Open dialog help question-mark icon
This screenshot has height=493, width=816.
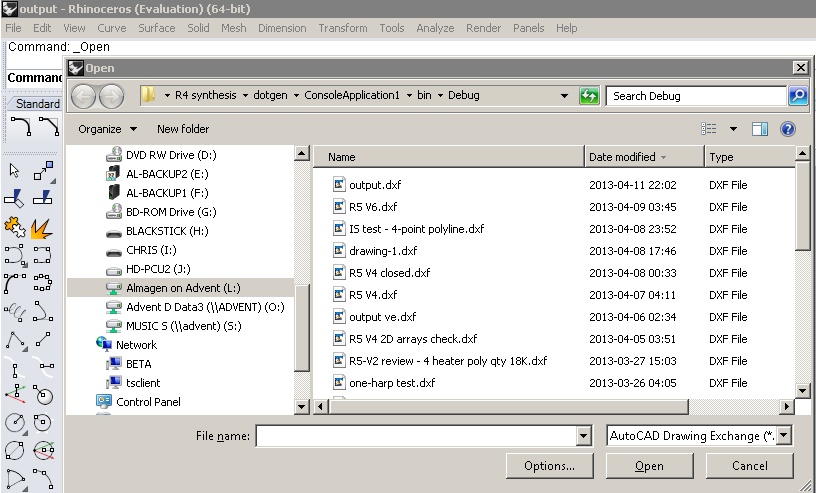point(788,129)
